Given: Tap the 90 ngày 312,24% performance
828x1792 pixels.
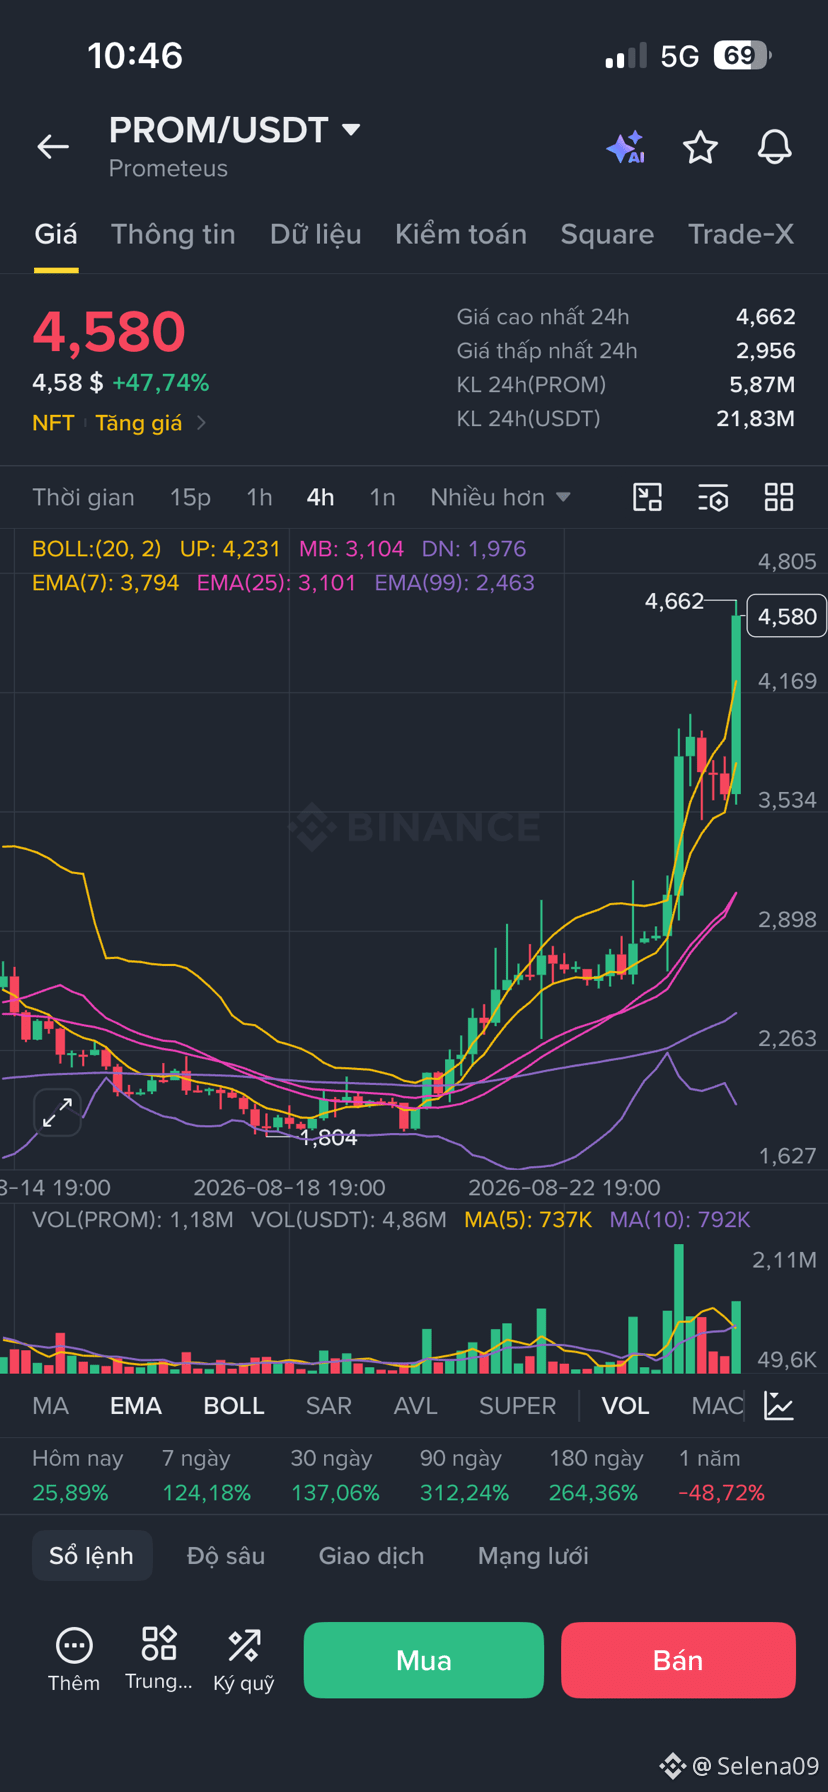Looking at the screenshot, I should coord(464,1475).
